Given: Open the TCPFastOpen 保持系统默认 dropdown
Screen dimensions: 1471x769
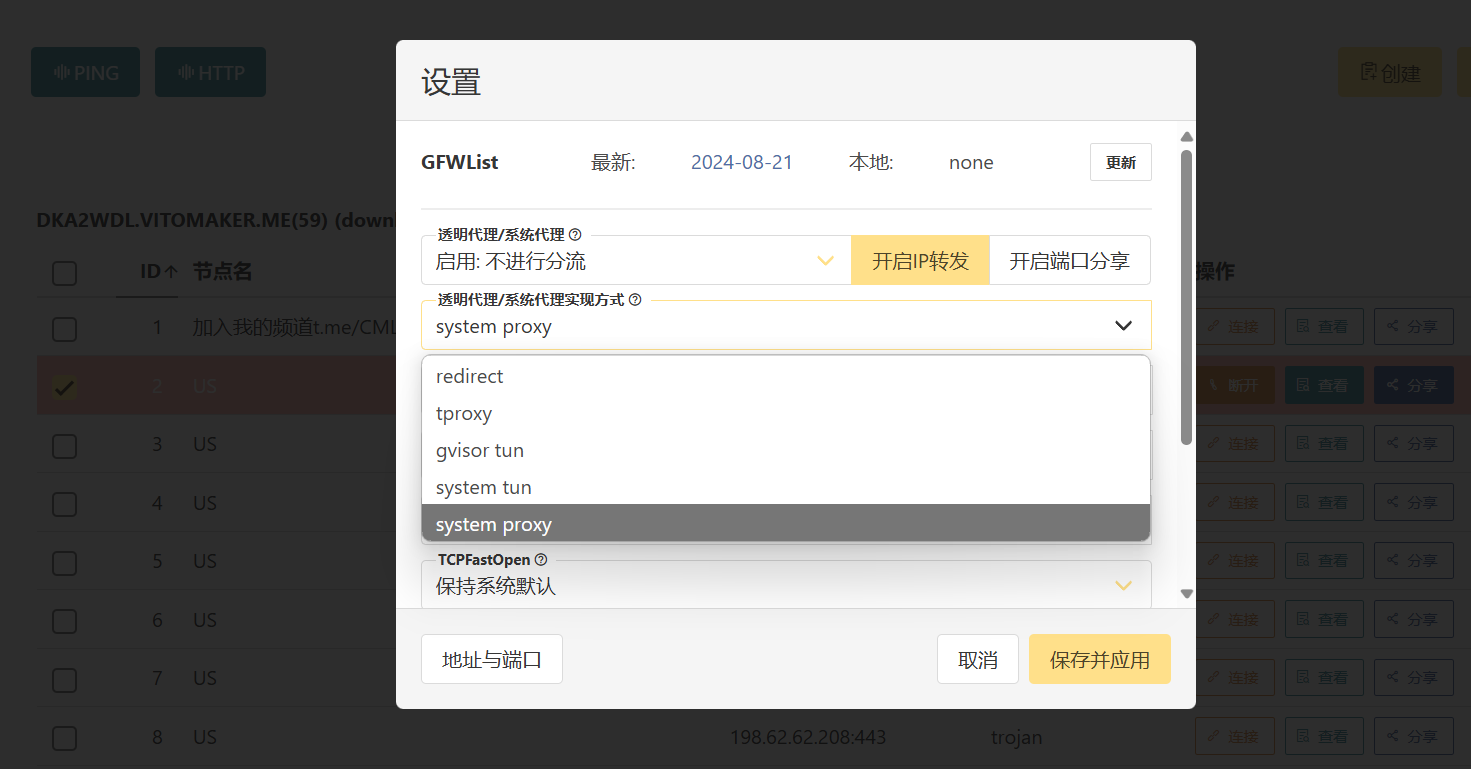Looking at the screenshot, I should 786,585.
